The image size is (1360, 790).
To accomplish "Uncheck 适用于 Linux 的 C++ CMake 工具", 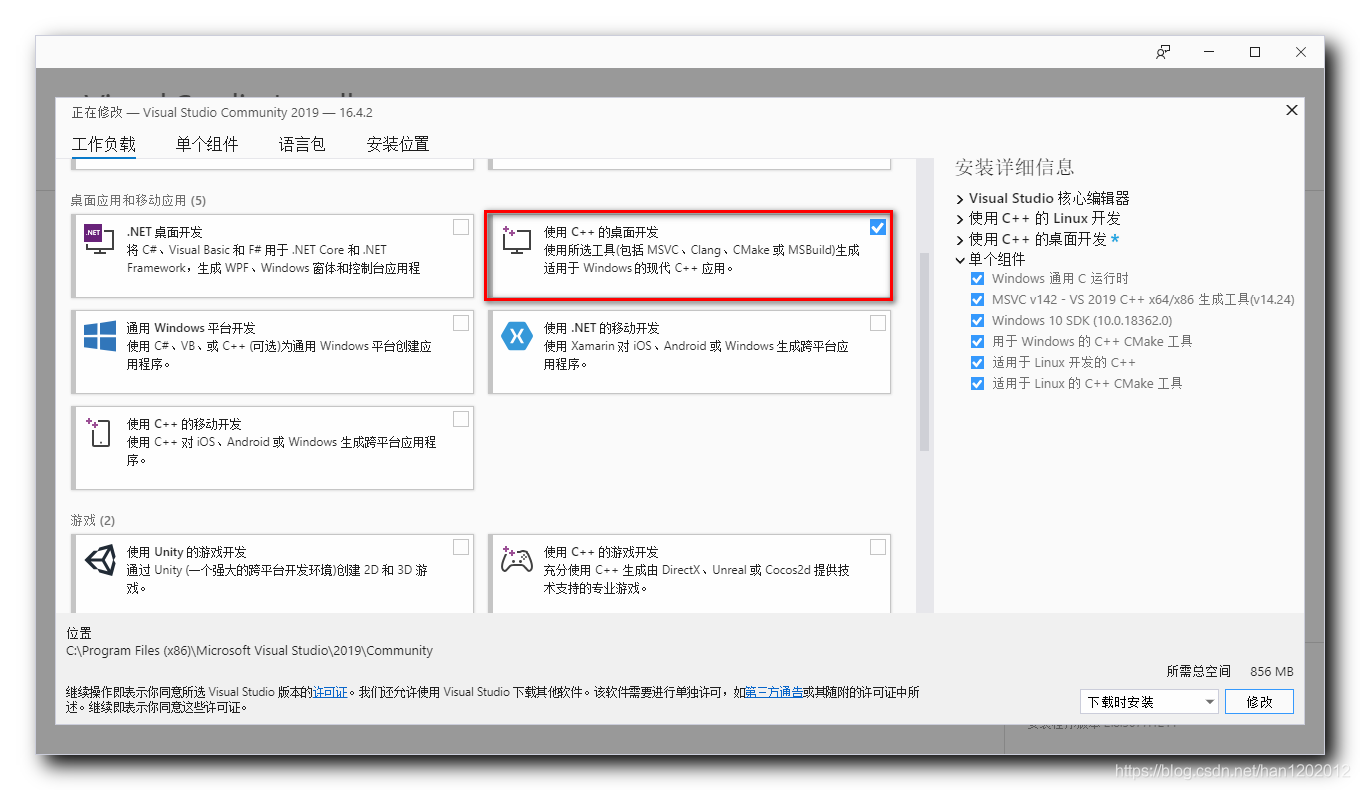I will [x=977, y=384].
